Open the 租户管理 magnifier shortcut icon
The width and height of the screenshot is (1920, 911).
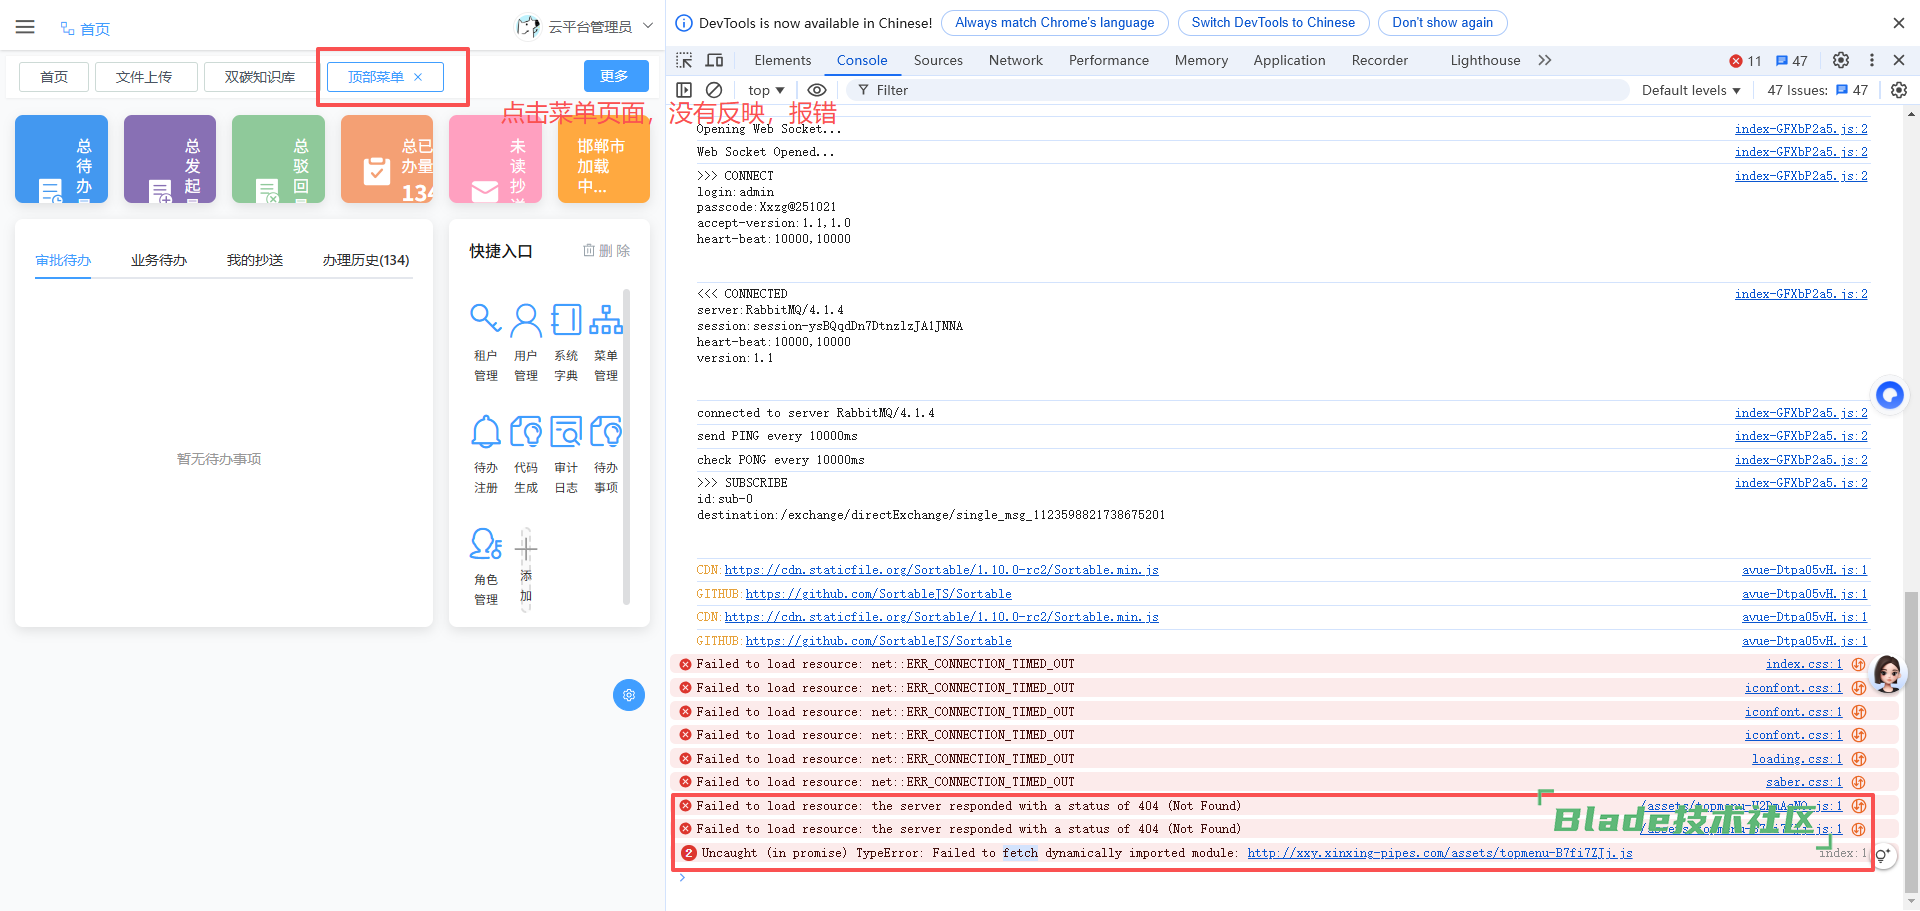click(485, 320)
